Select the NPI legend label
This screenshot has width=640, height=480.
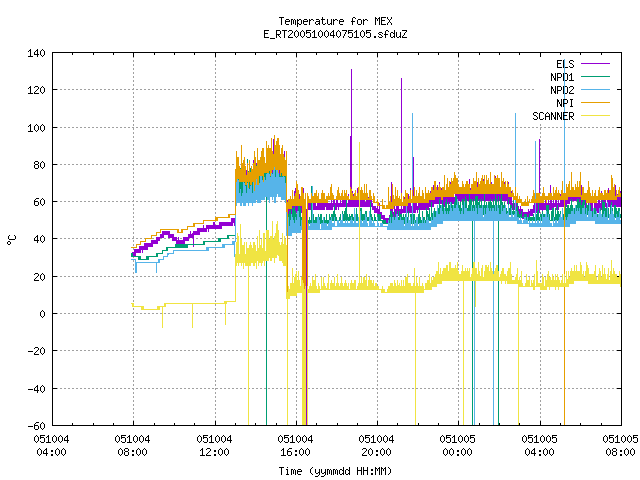[x=565, y=103]
